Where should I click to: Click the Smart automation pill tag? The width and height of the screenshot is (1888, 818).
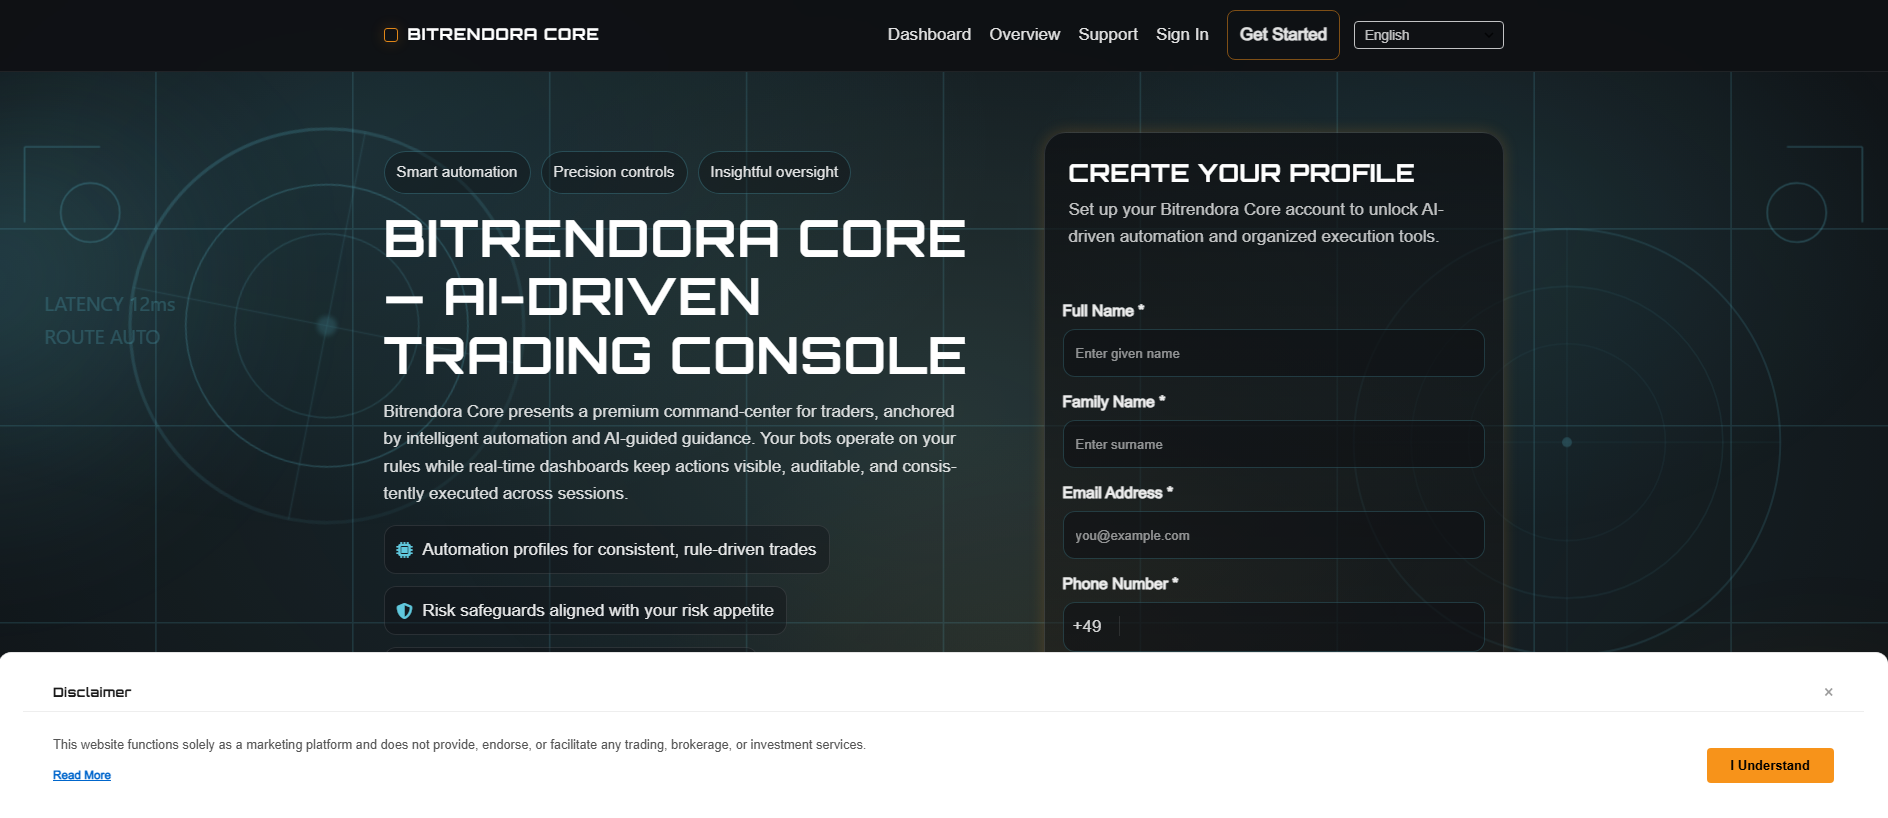pyautogui.click(x=457, y=172)
